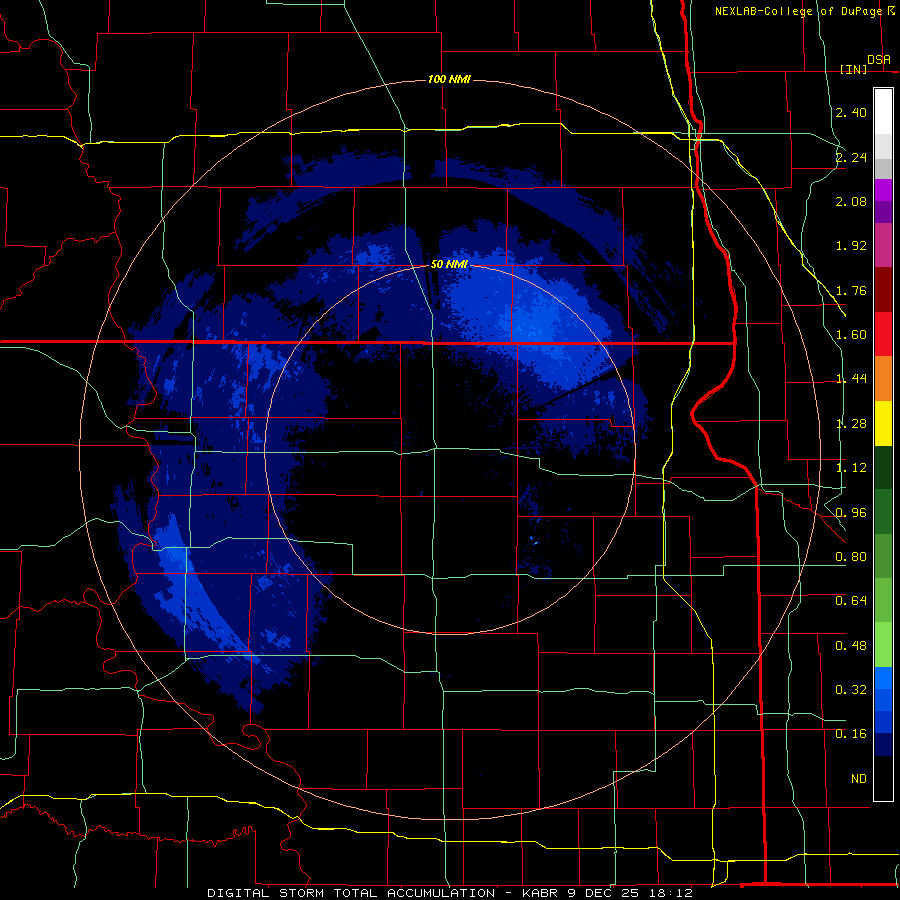The width and height of the screenshot is (900, 900).
Task: Click the 1.60 legend value
Action: (851, 335)
